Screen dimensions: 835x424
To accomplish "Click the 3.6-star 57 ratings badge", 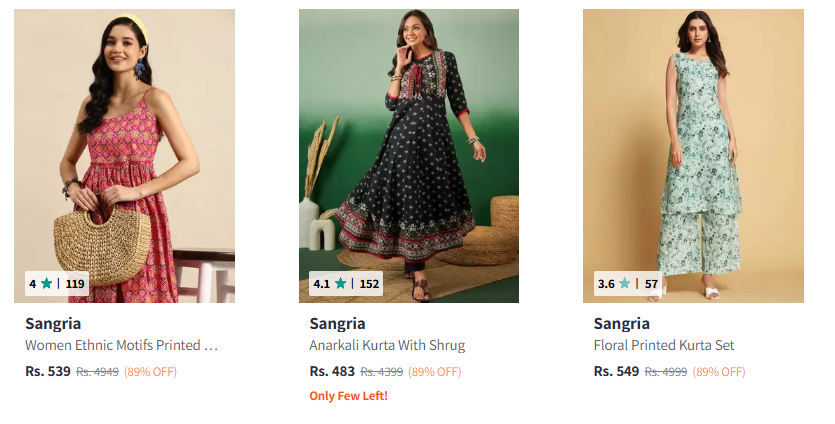I will 628,283.
